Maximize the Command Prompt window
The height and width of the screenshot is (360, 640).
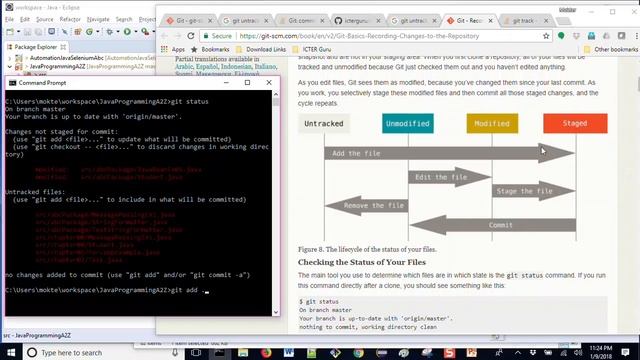pos(247,82)
